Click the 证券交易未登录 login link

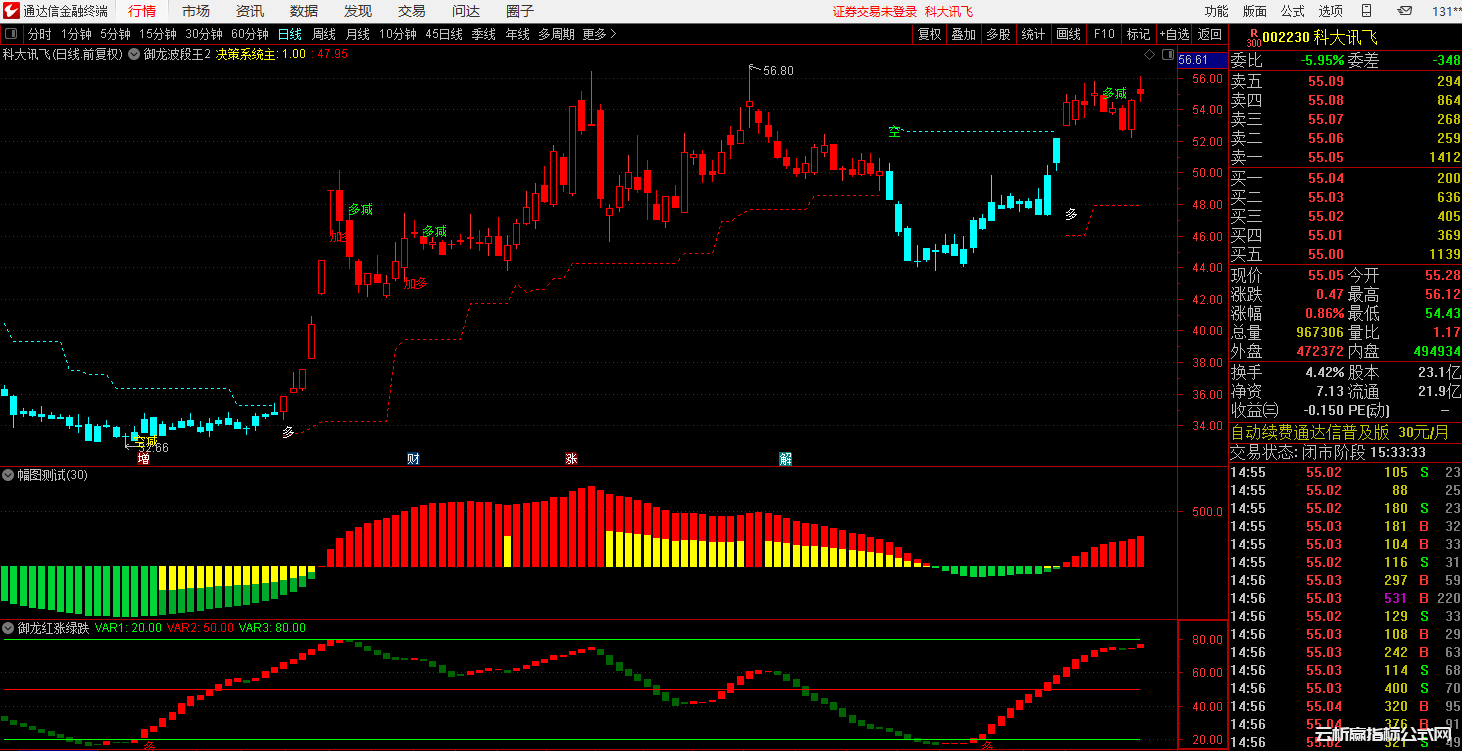[874, 11]
